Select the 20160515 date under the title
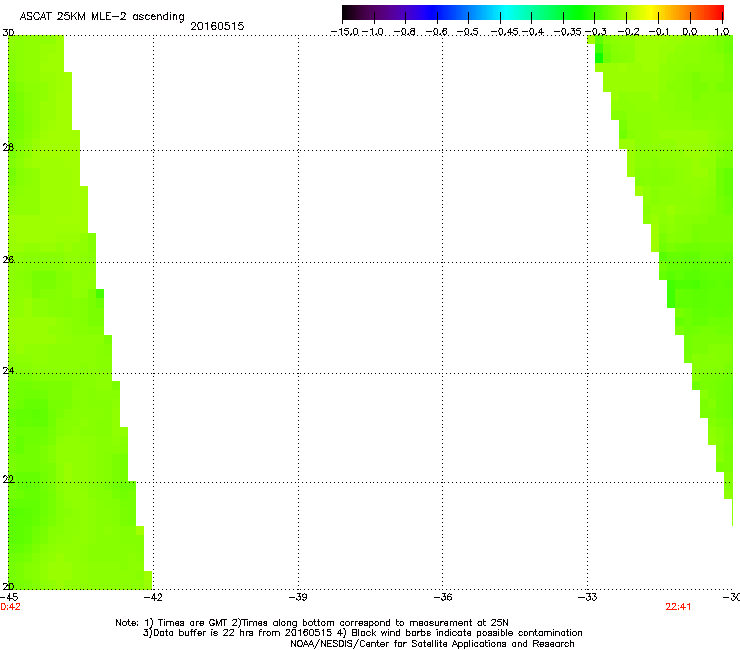 (x=217, y=26)
